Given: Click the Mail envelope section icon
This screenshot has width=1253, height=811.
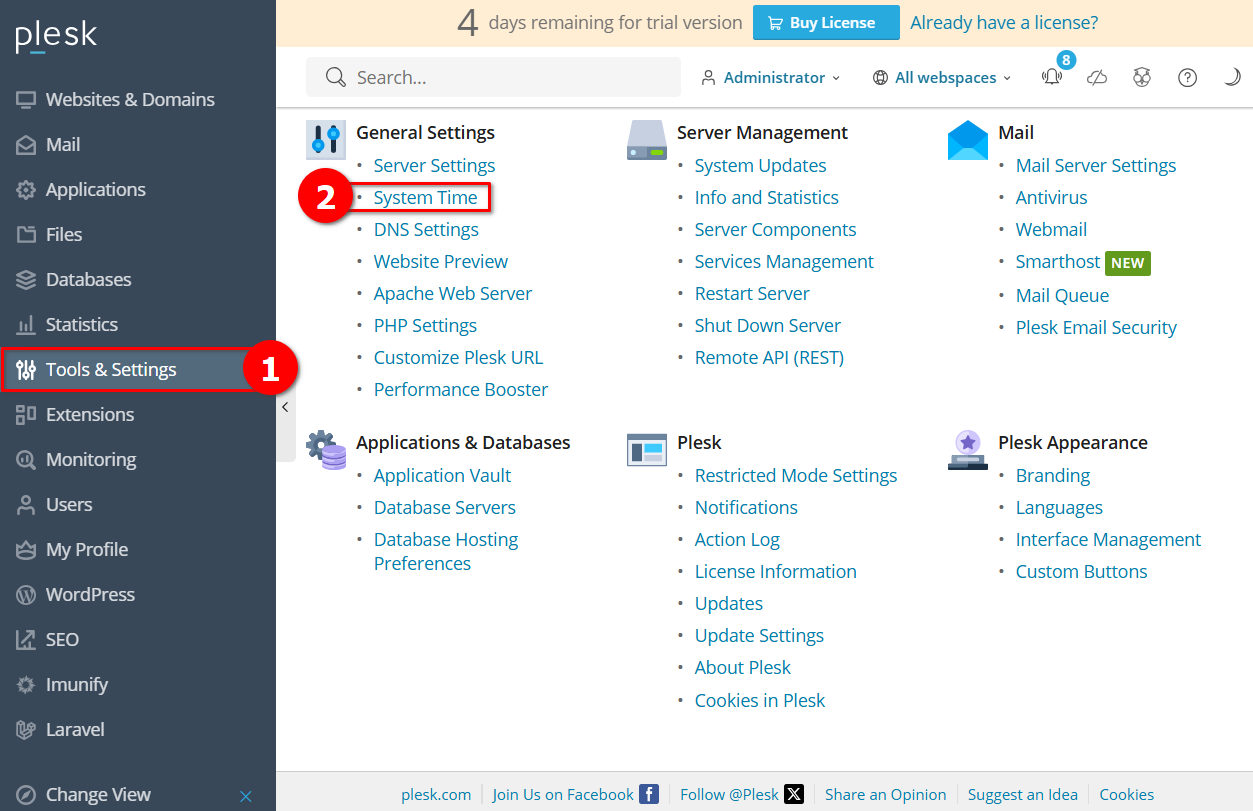Looking at the screenshot, I should tap(968, 140).
